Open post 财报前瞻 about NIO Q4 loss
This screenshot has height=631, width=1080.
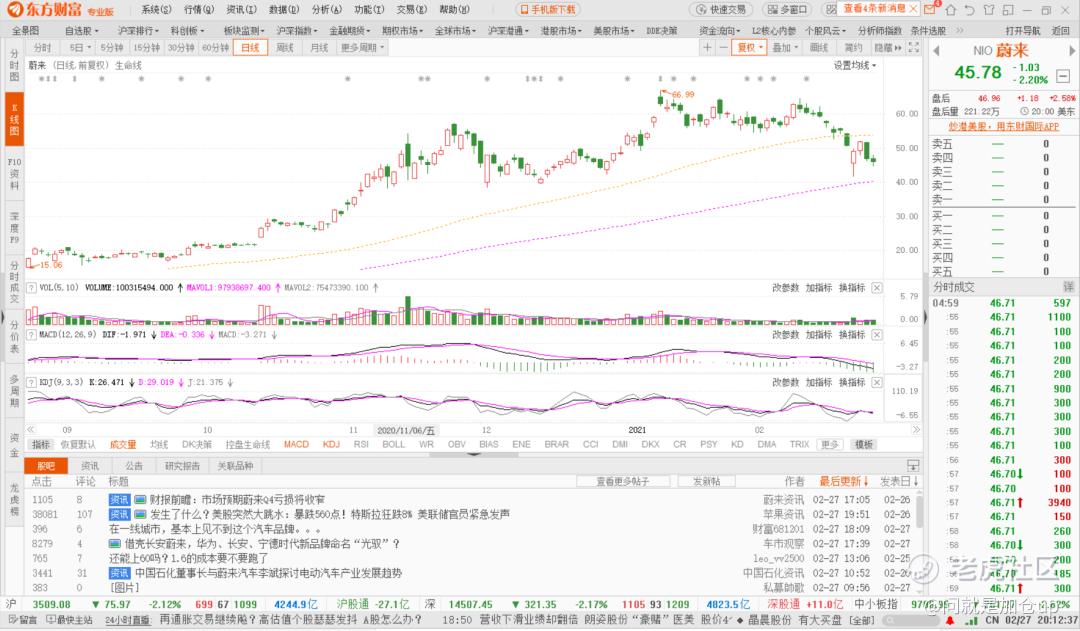tap(237, 499)
